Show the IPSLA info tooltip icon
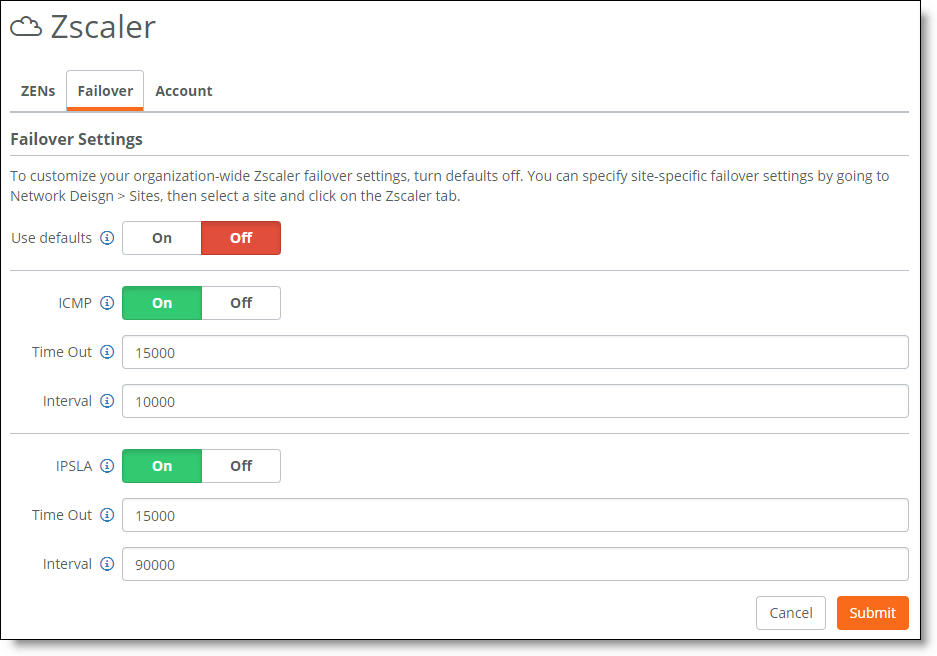This screenshot has height=656, width=937. click(107, 466)
